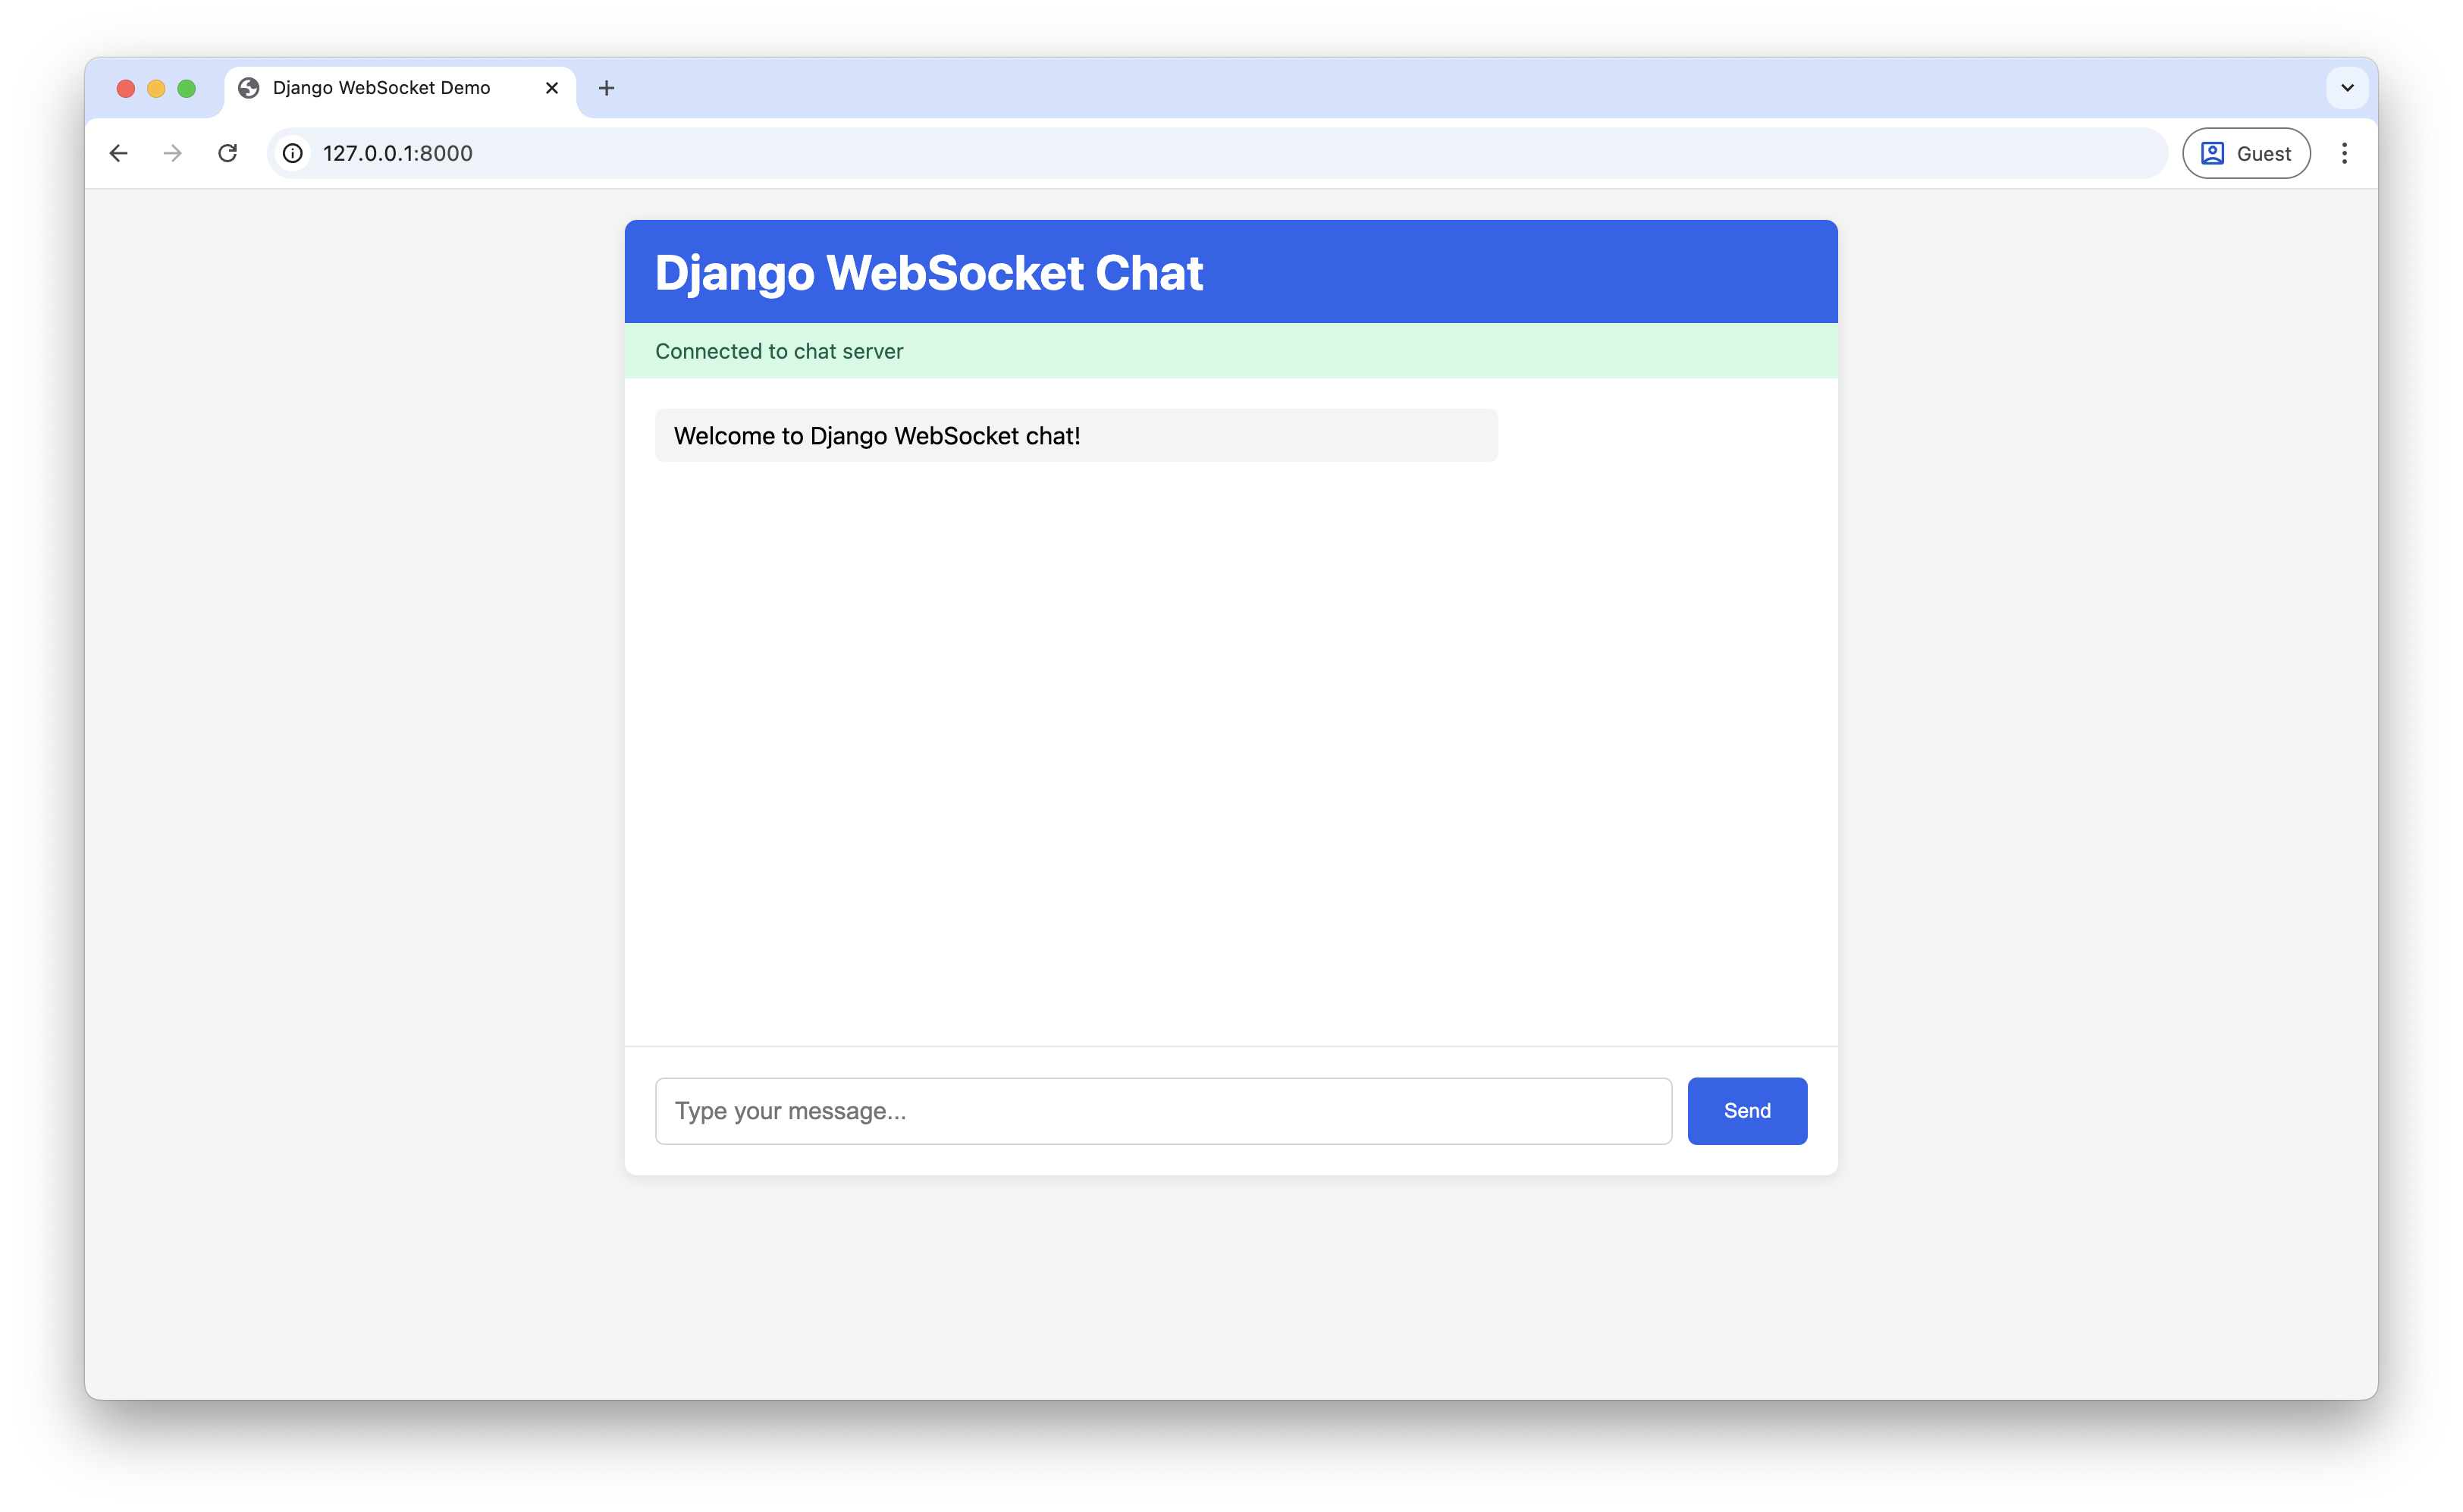
Task: Reload the page with the refresh icon
Action: 228,153
